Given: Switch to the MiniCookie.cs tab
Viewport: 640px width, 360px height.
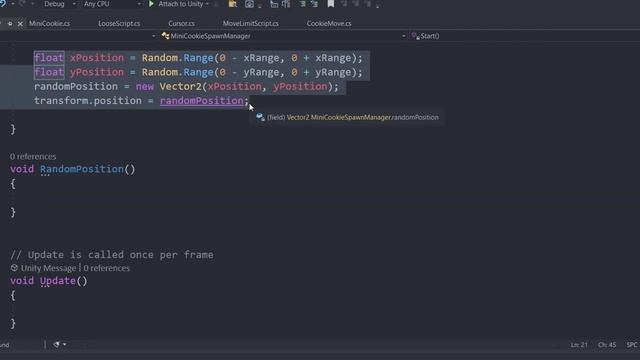Looking at the screenshot, I should (49, 23).
